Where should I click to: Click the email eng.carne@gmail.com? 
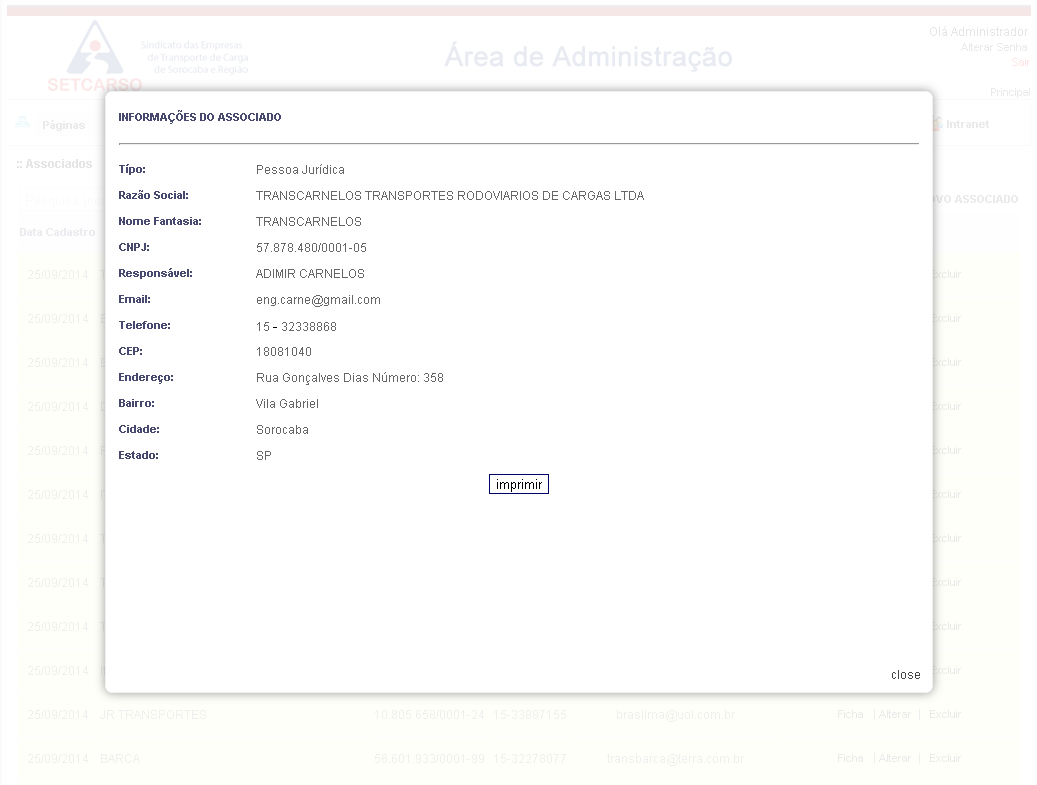pos(318,300)
